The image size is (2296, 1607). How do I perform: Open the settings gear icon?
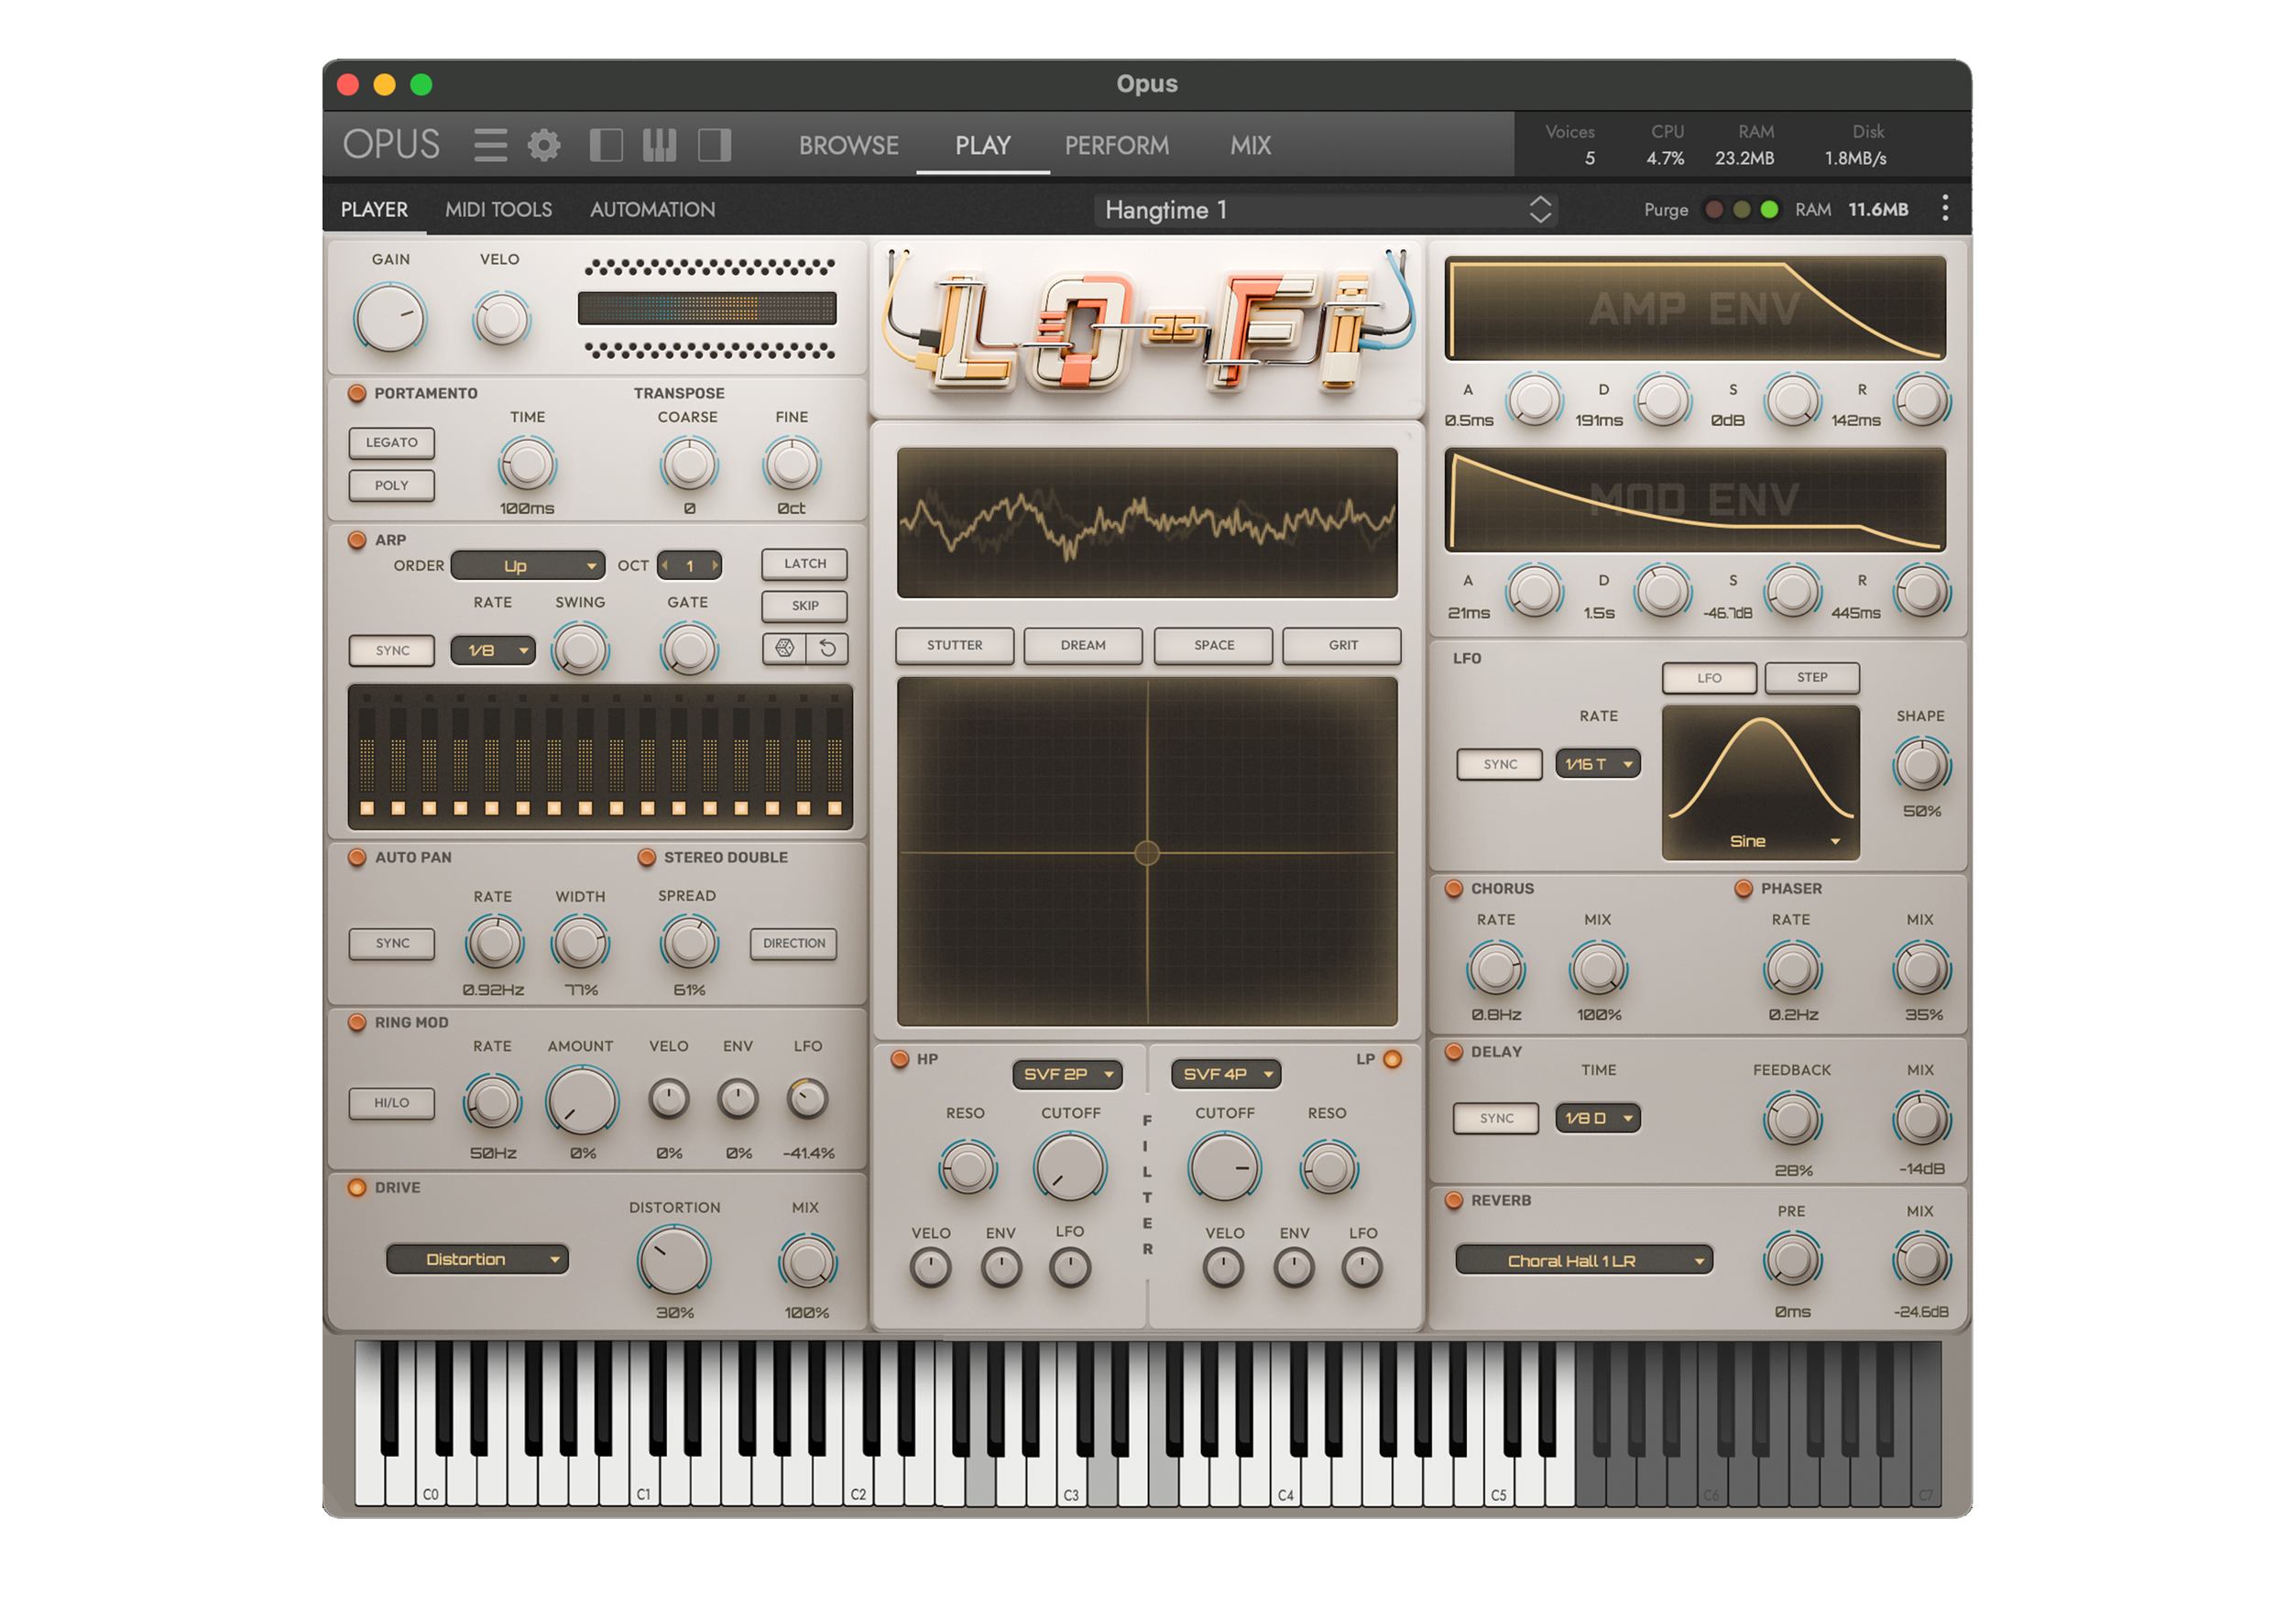pos(544,145)
